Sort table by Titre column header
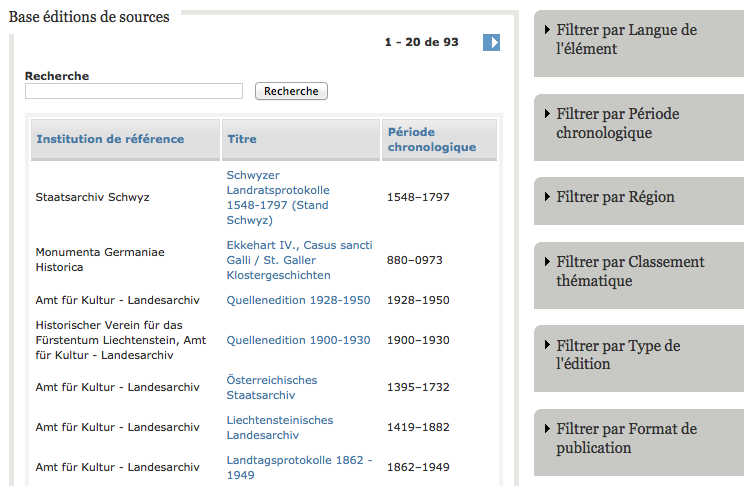 coord(242,139)
